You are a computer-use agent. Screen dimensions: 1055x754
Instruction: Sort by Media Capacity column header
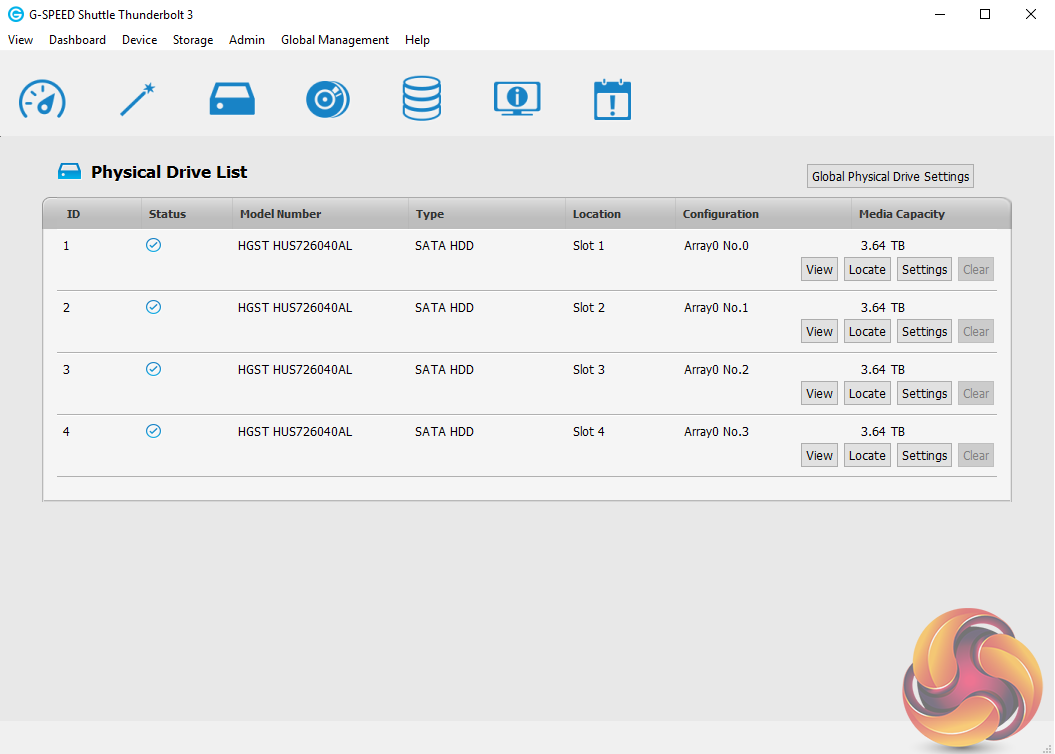(x=901, y=214)
